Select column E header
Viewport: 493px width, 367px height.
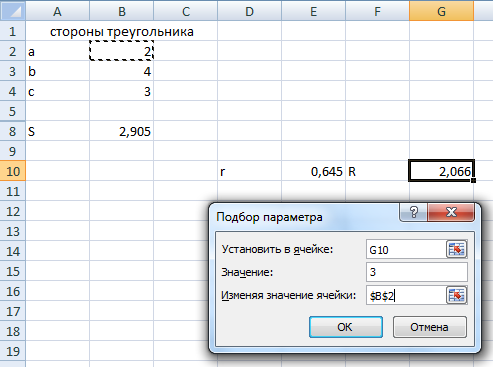313,11
